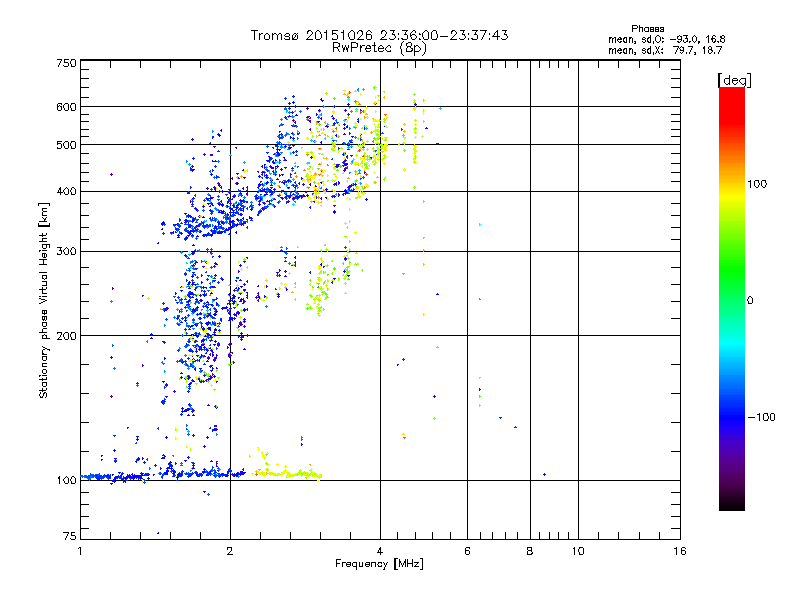The image size is (800, 600).
Task: Click the x-axis tick label '16'
Action: [680, 551]
